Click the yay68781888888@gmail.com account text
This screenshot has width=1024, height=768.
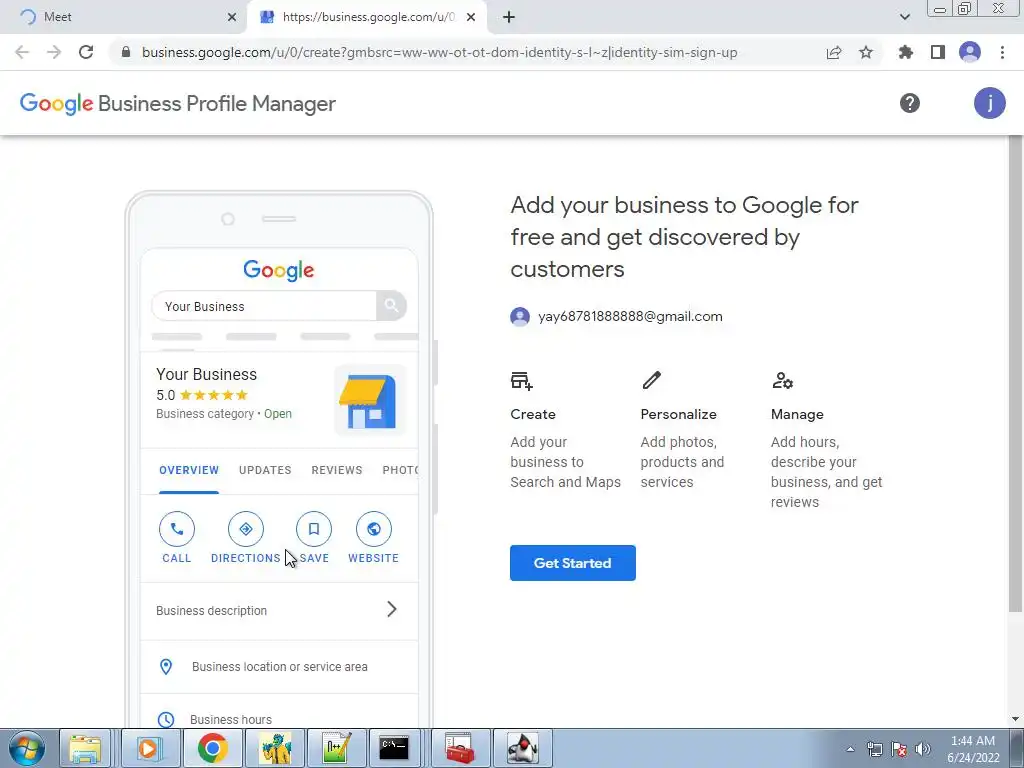coord(630,317)
